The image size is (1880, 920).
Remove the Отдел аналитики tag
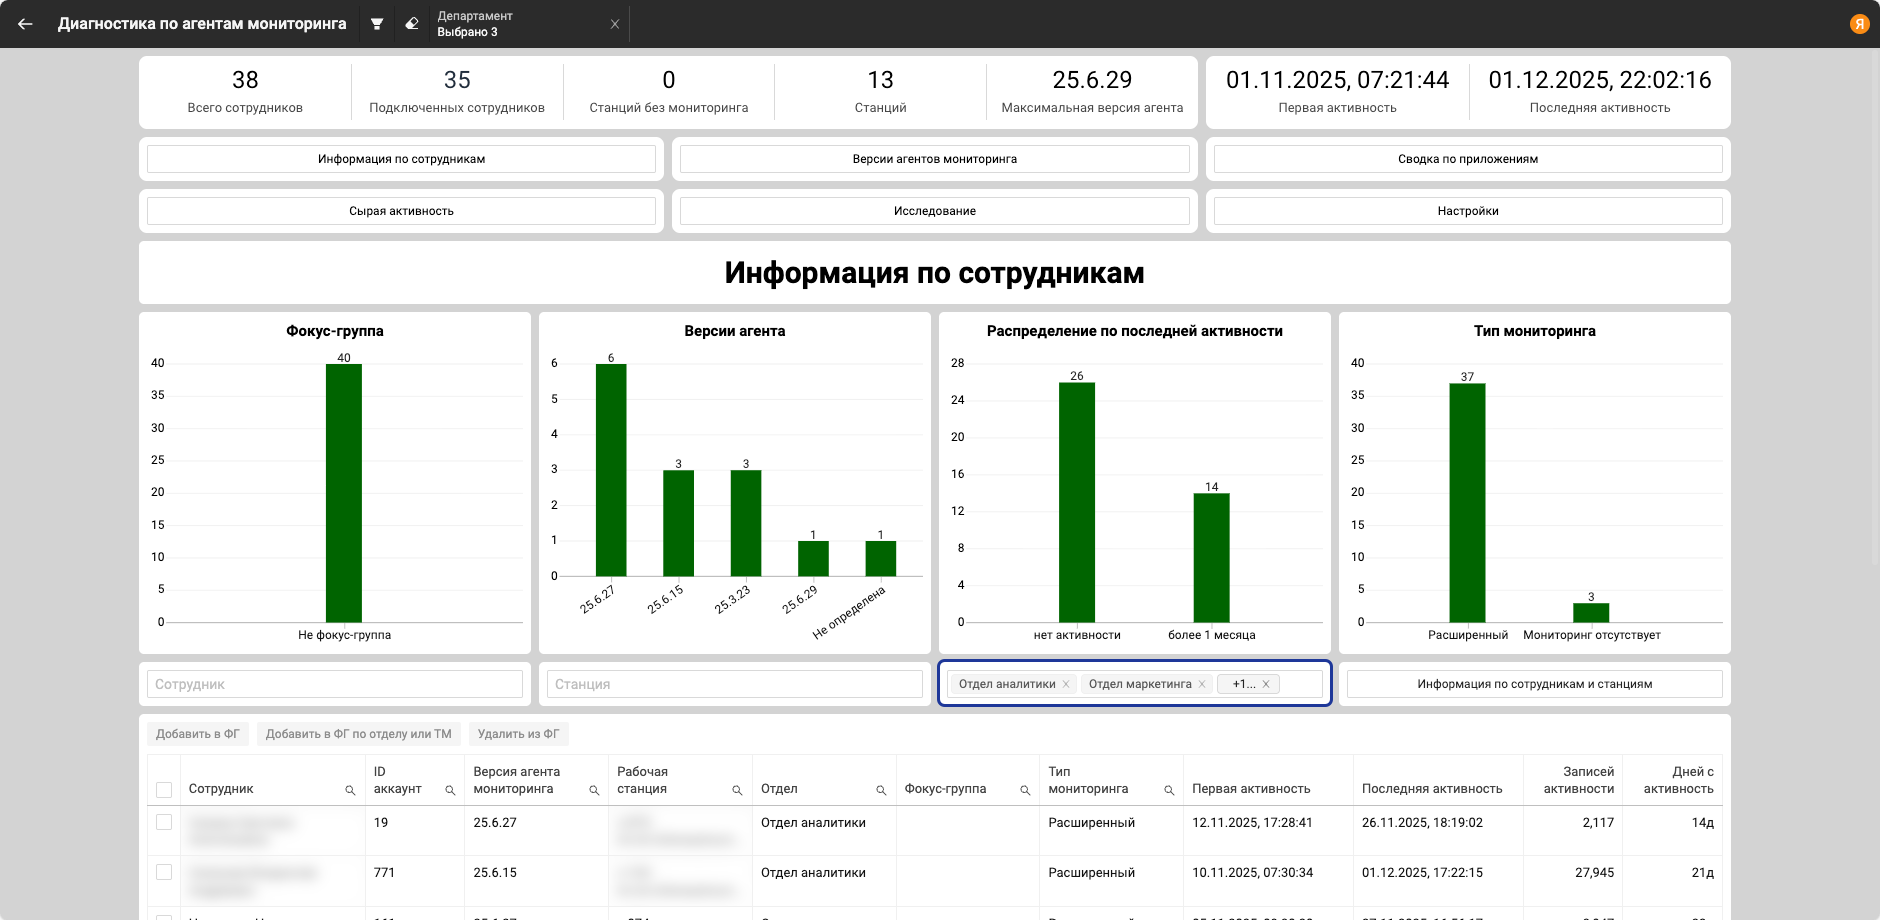(x=1066, y=684)
